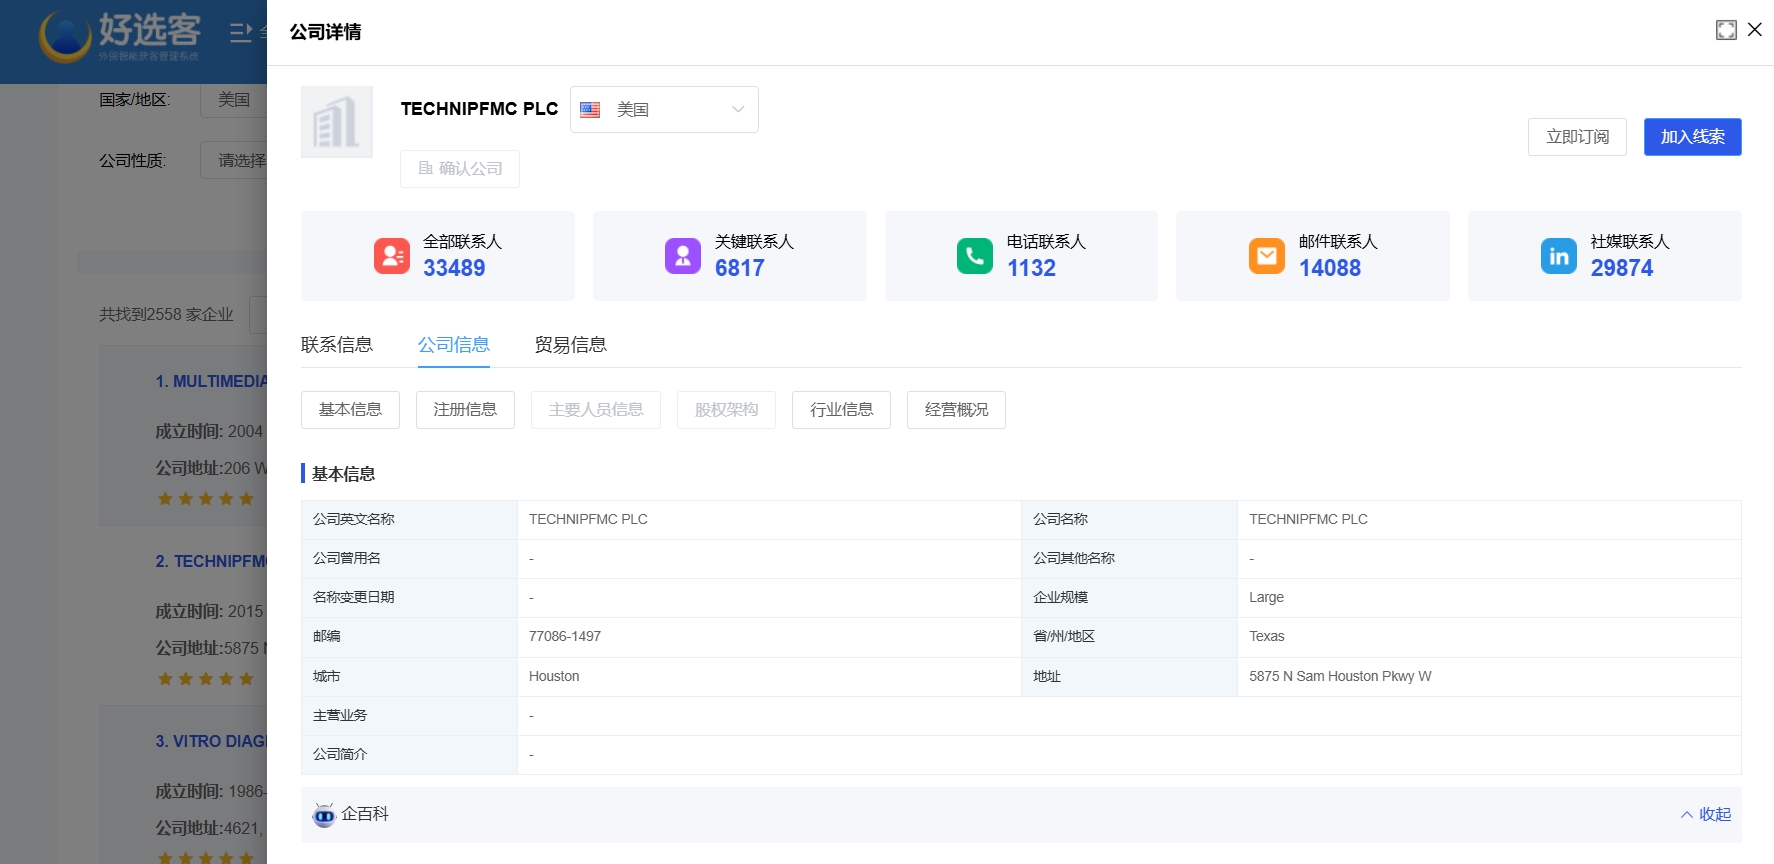This screenshot has height=864, width=1774.
Task: Open result 2. TECHNIPFMC in the background list
Action: [x=211, y=561]
